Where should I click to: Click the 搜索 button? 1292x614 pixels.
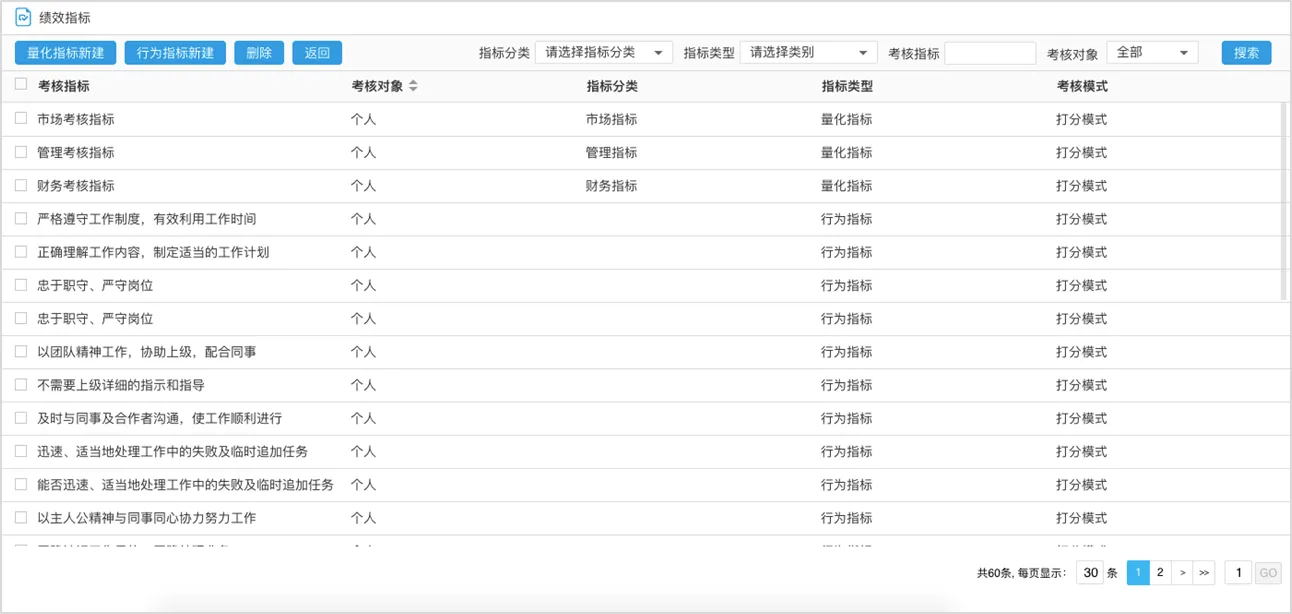point(1246,53)
